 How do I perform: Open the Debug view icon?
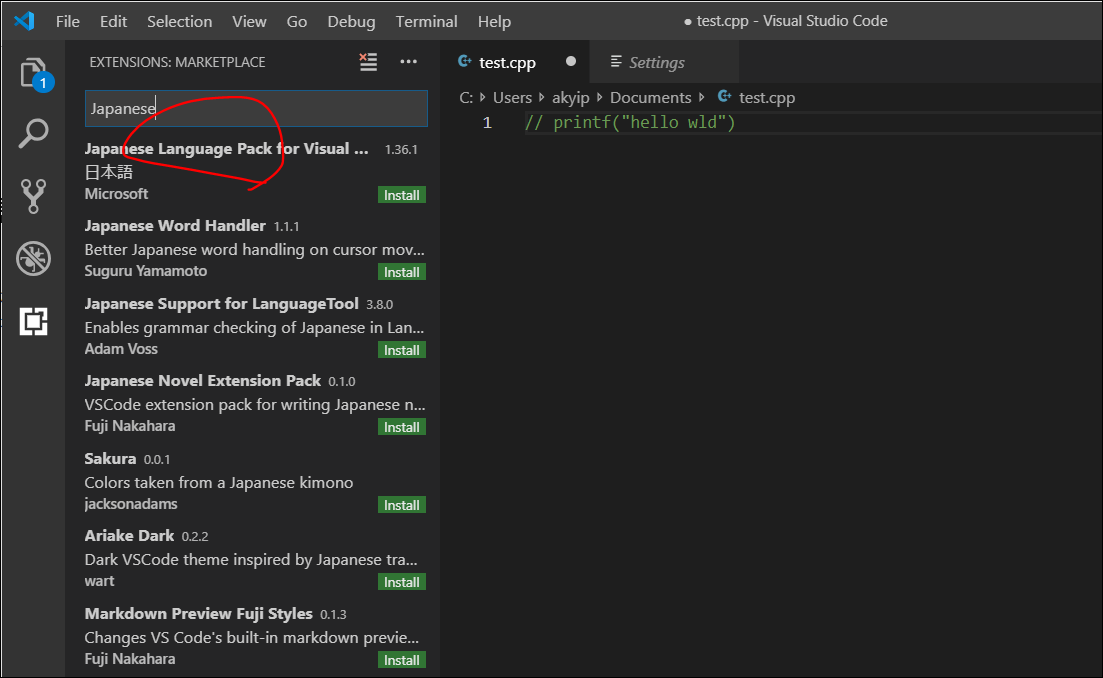(x=33, y=258)
